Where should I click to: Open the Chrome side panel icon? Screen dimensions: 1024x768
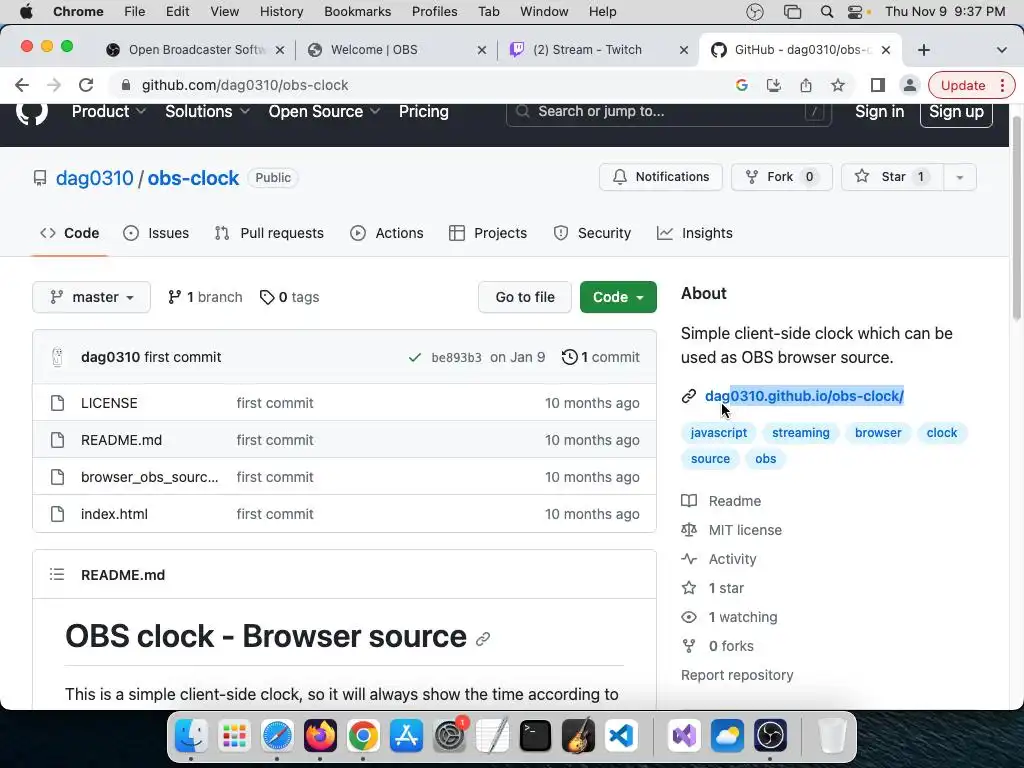pyautogui.click(x=878, y=85)
